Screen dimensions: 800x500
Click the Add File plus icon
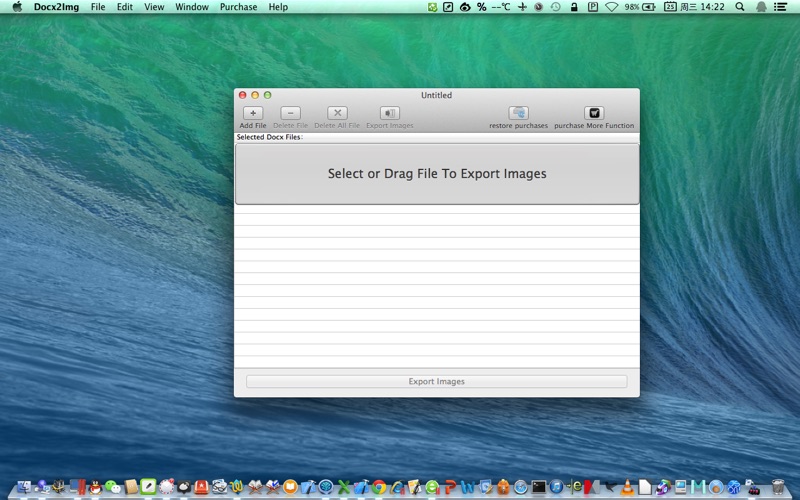pos(253,113)
